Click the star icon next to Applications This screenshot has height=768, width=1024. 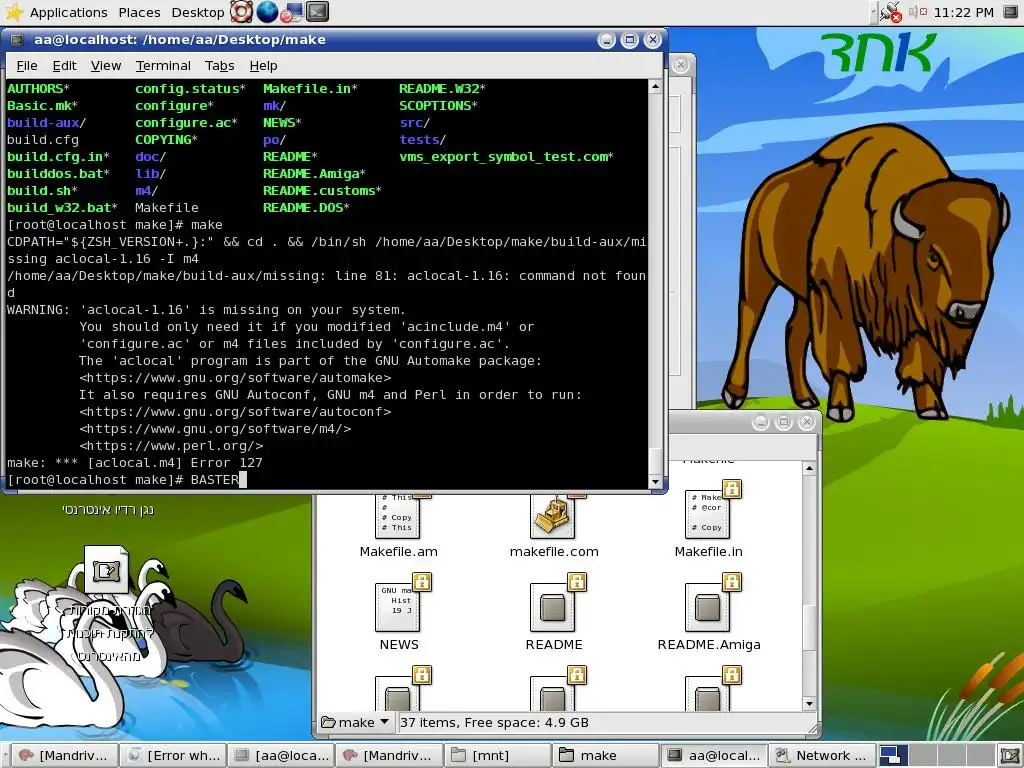14,12
